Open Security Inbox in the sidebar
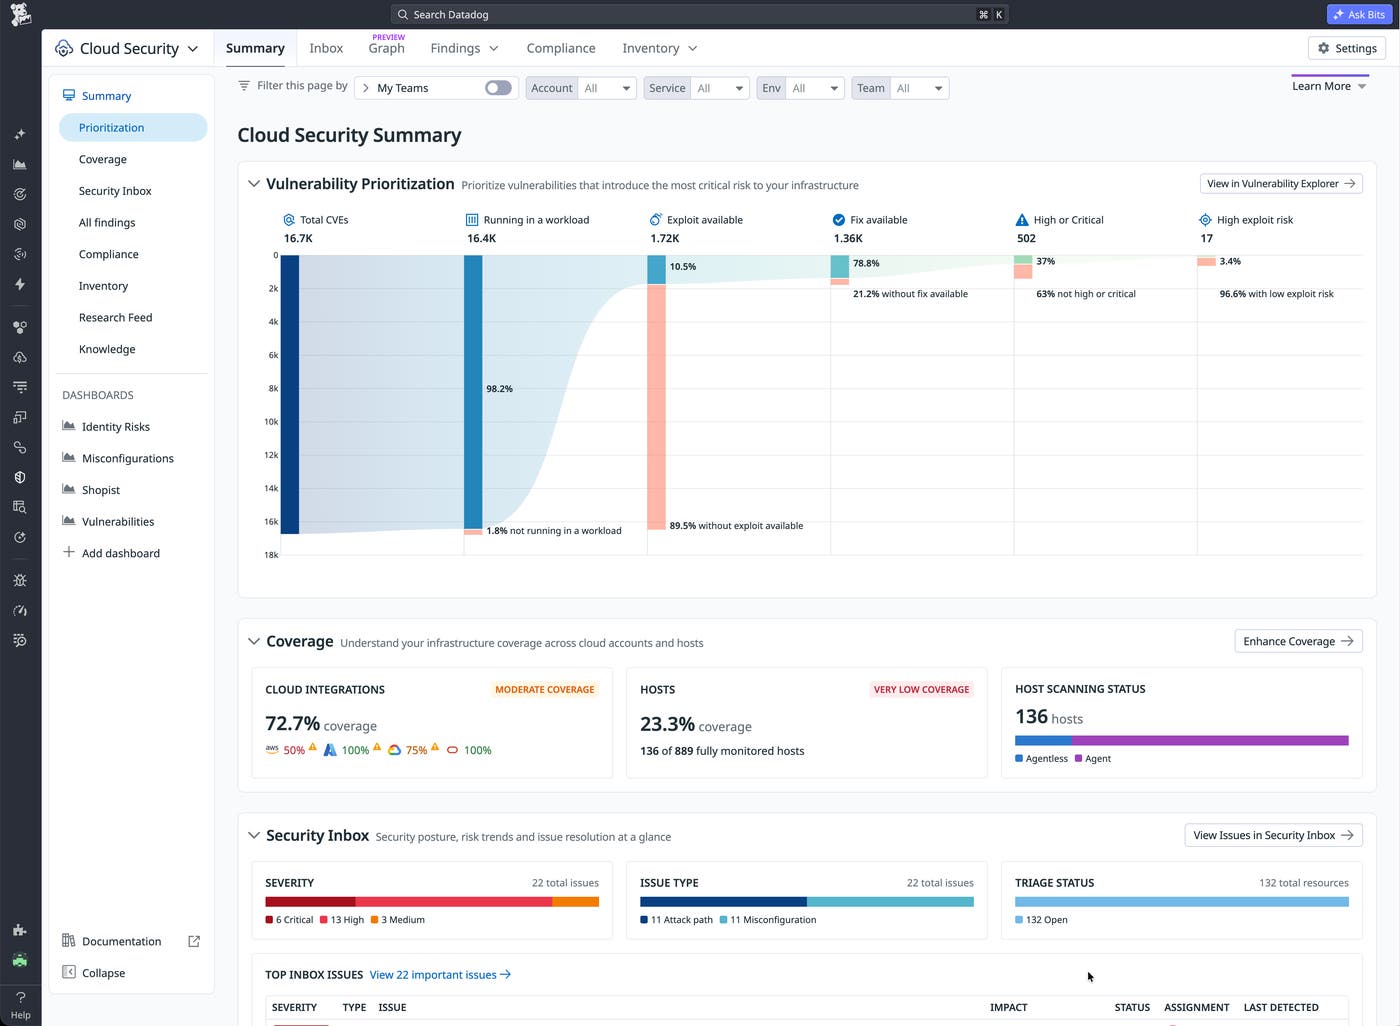 [x=115, y=191]
